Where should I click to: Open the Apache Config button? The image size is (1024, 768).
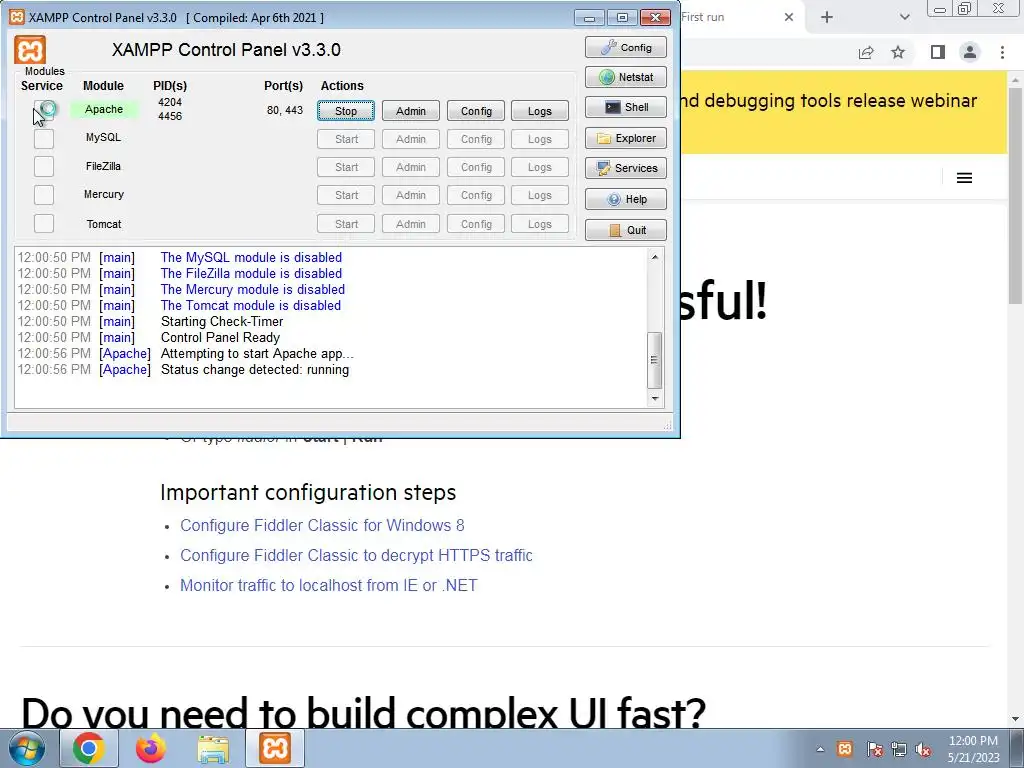click(476, 111)
